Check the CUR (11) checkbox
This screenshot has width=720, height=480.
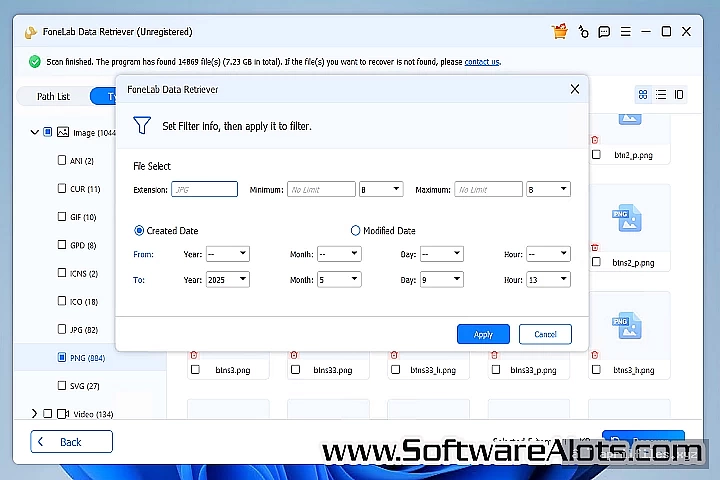62,188
